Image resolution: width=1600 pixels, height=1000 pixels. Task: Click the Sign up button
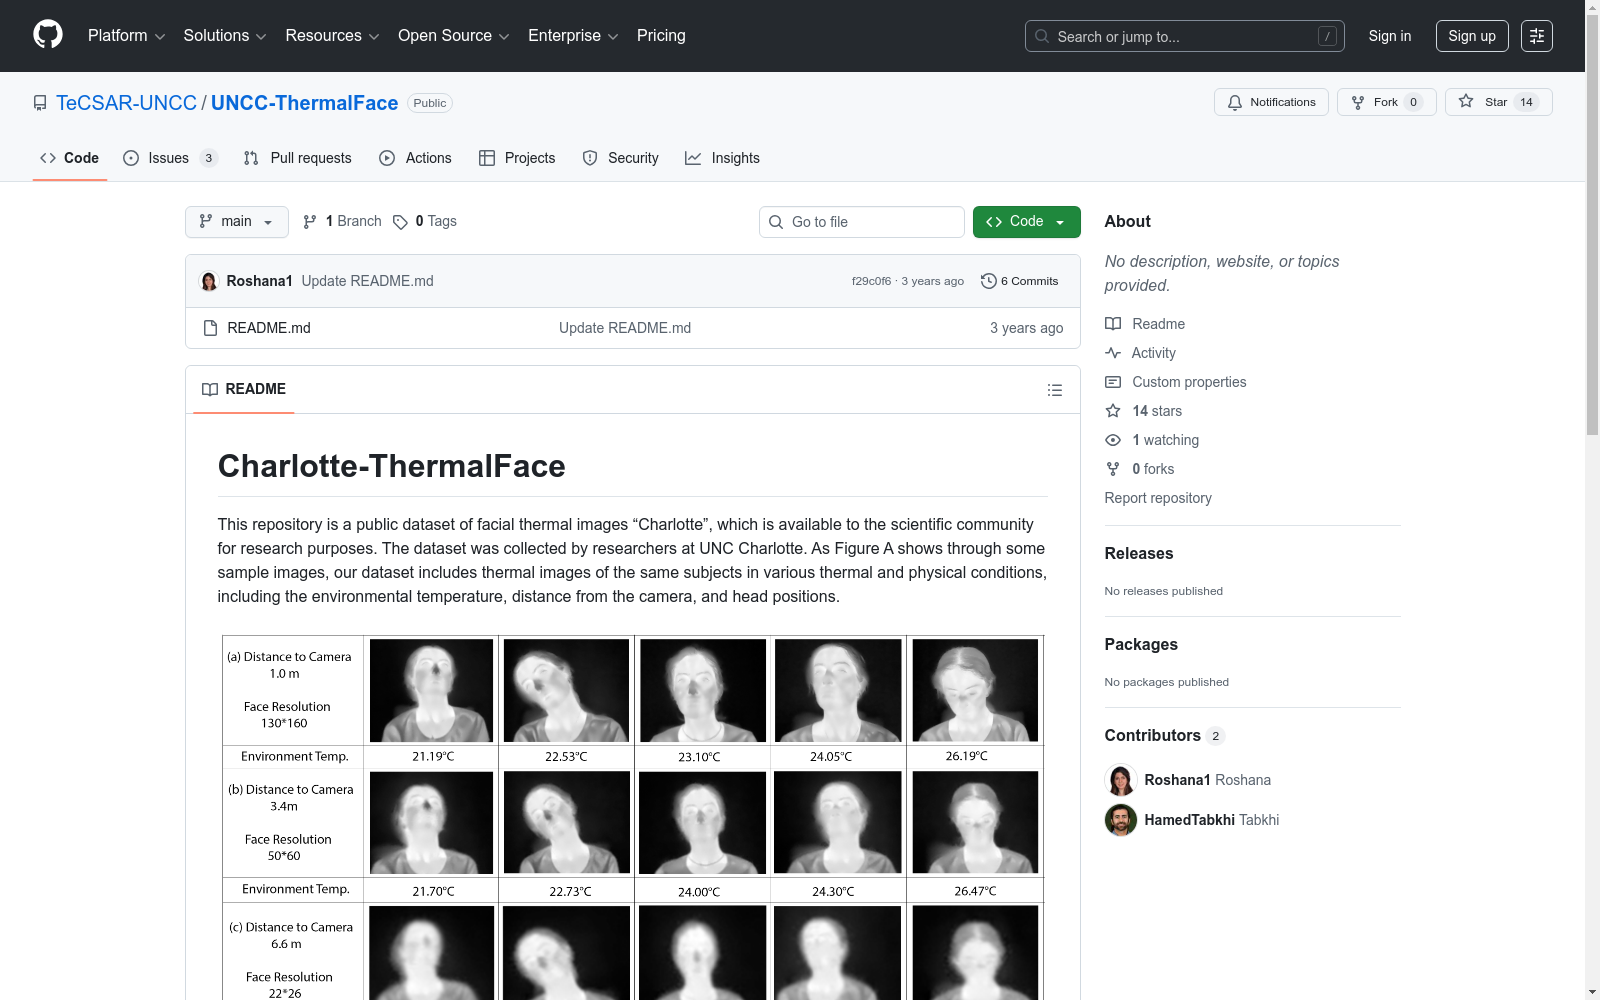1472,36
